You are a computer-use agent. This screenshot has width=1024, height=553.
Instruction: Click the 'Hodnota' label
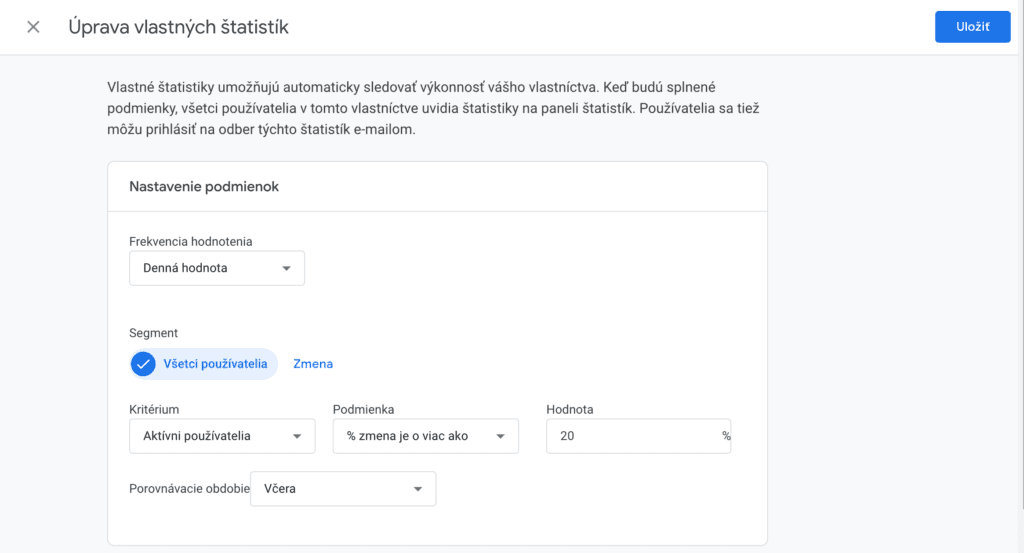(570, 409)
